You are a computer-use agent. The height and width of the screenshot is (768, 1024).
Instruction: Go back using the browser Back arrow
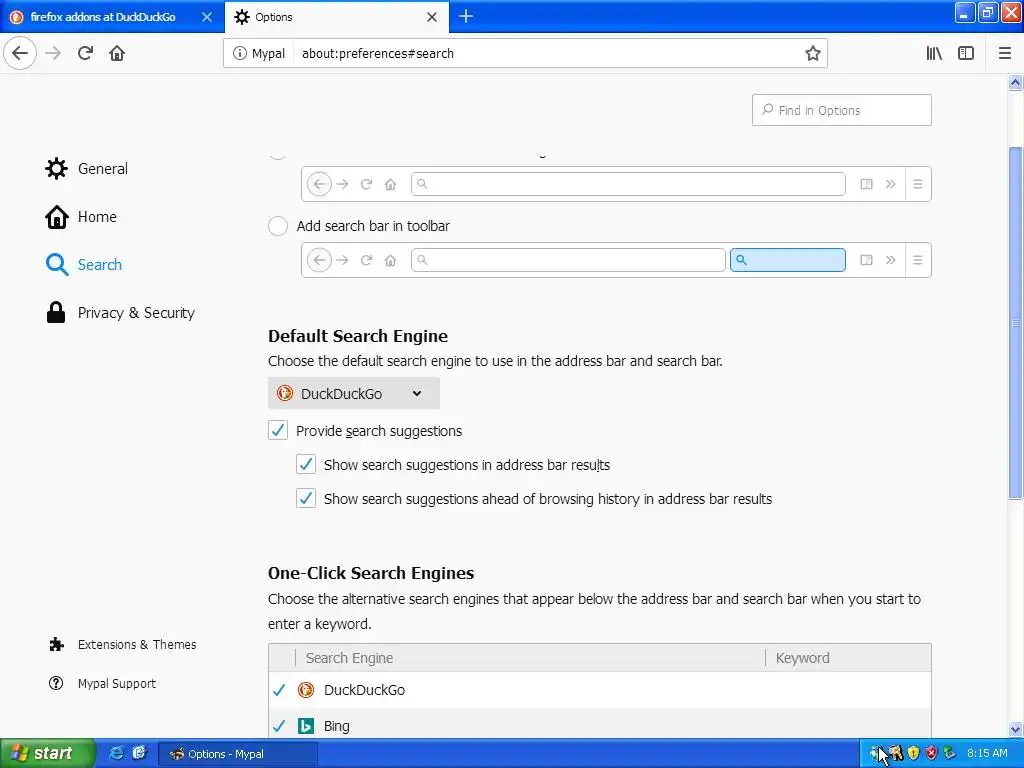(20, 53)
